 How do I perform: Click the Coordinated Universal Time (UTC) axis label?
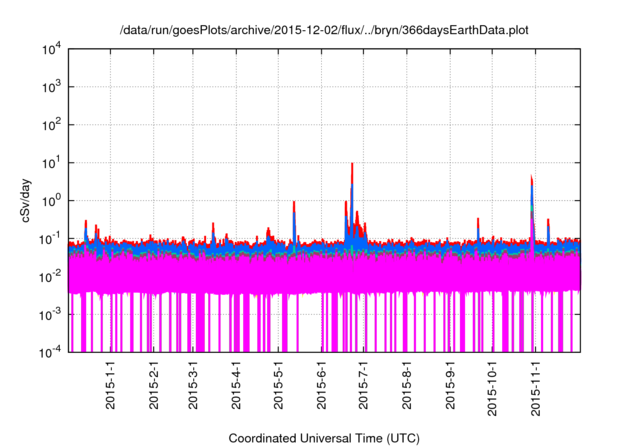[324, 438]
